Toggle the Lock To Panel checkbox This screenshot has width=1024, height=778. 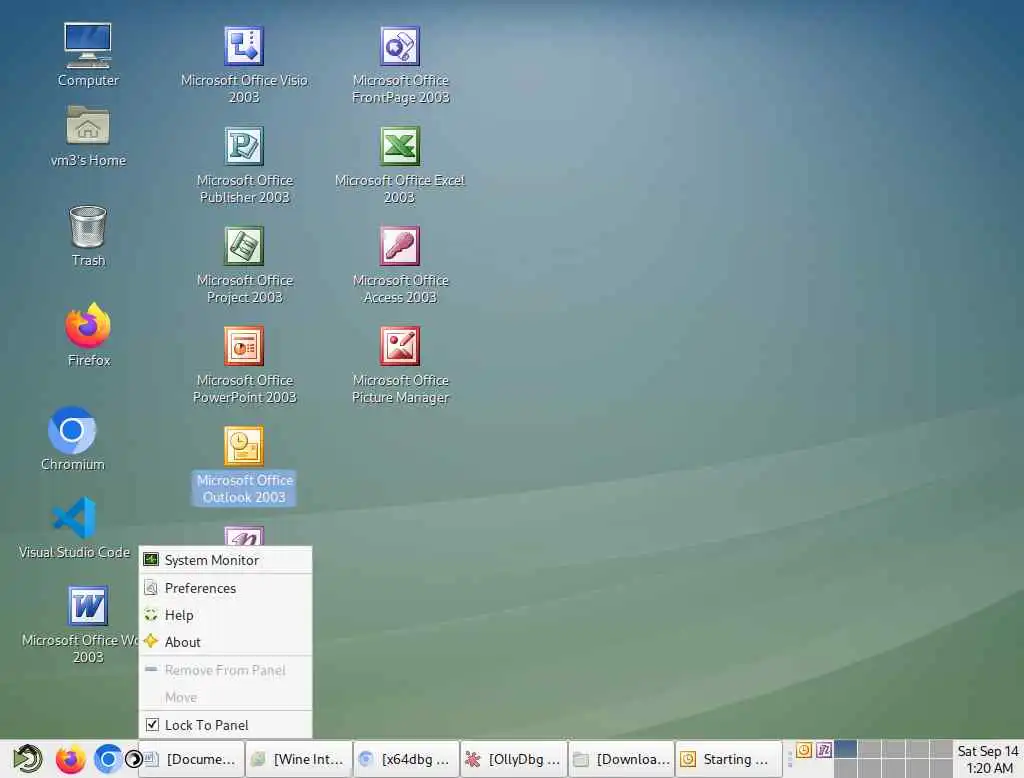152,724
